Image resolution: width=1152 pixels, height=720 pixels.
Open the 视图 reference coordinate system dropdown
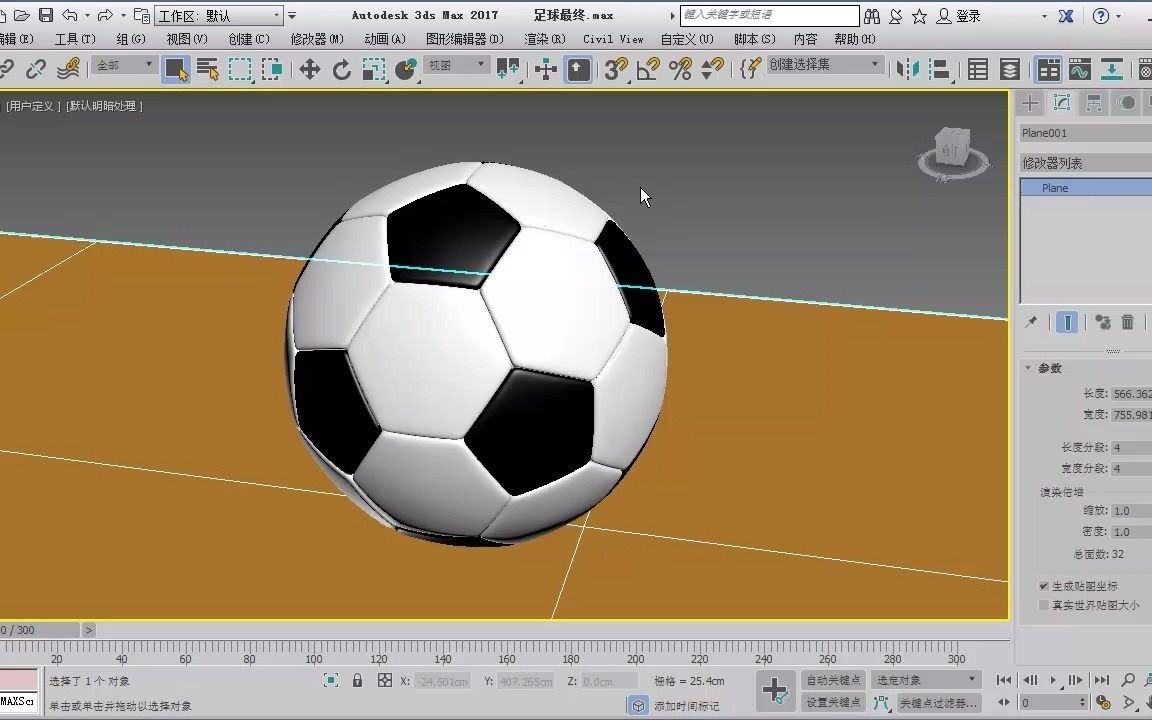(x=455, y=64)
